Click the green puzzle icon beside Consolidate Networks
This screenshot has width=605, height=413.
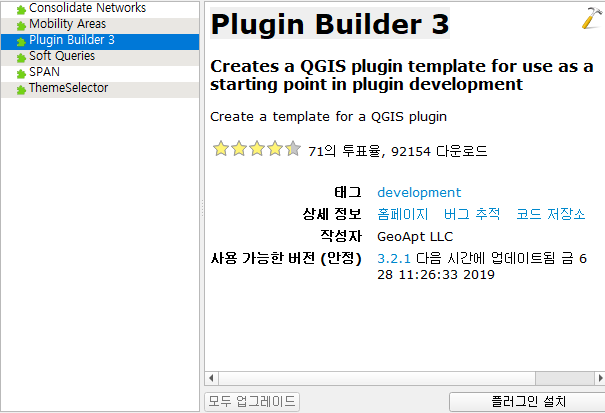click(x=21, y=10)
